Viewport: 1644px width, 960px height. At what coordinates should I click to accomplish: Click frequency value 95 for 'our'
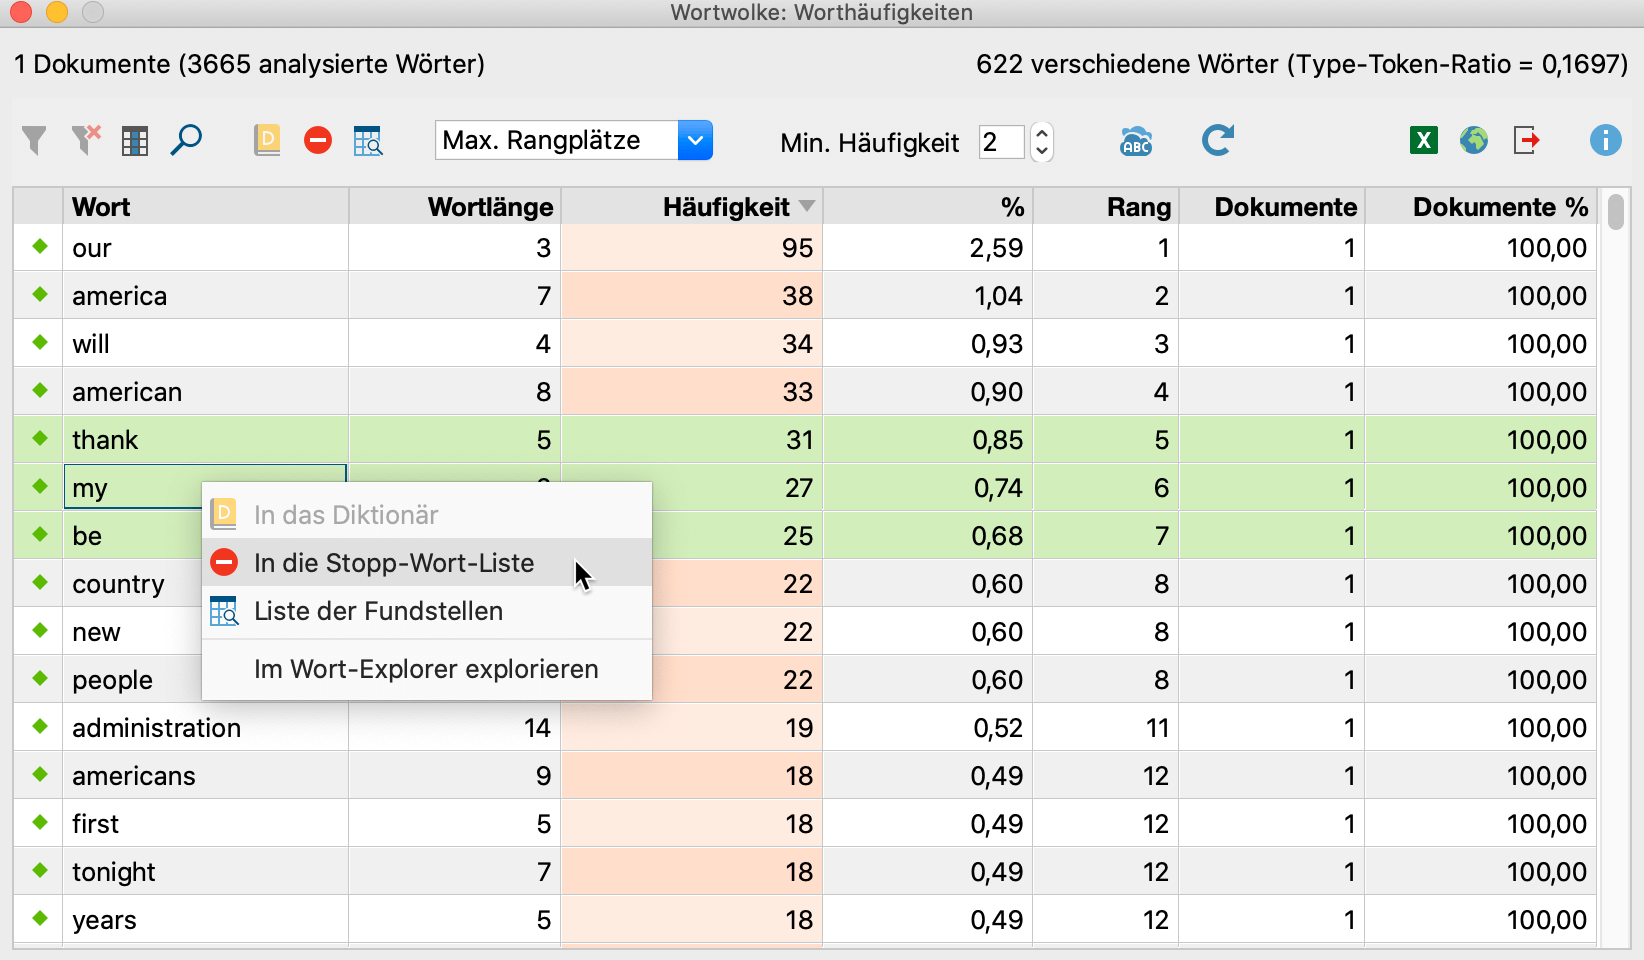(x=692, y=248)
